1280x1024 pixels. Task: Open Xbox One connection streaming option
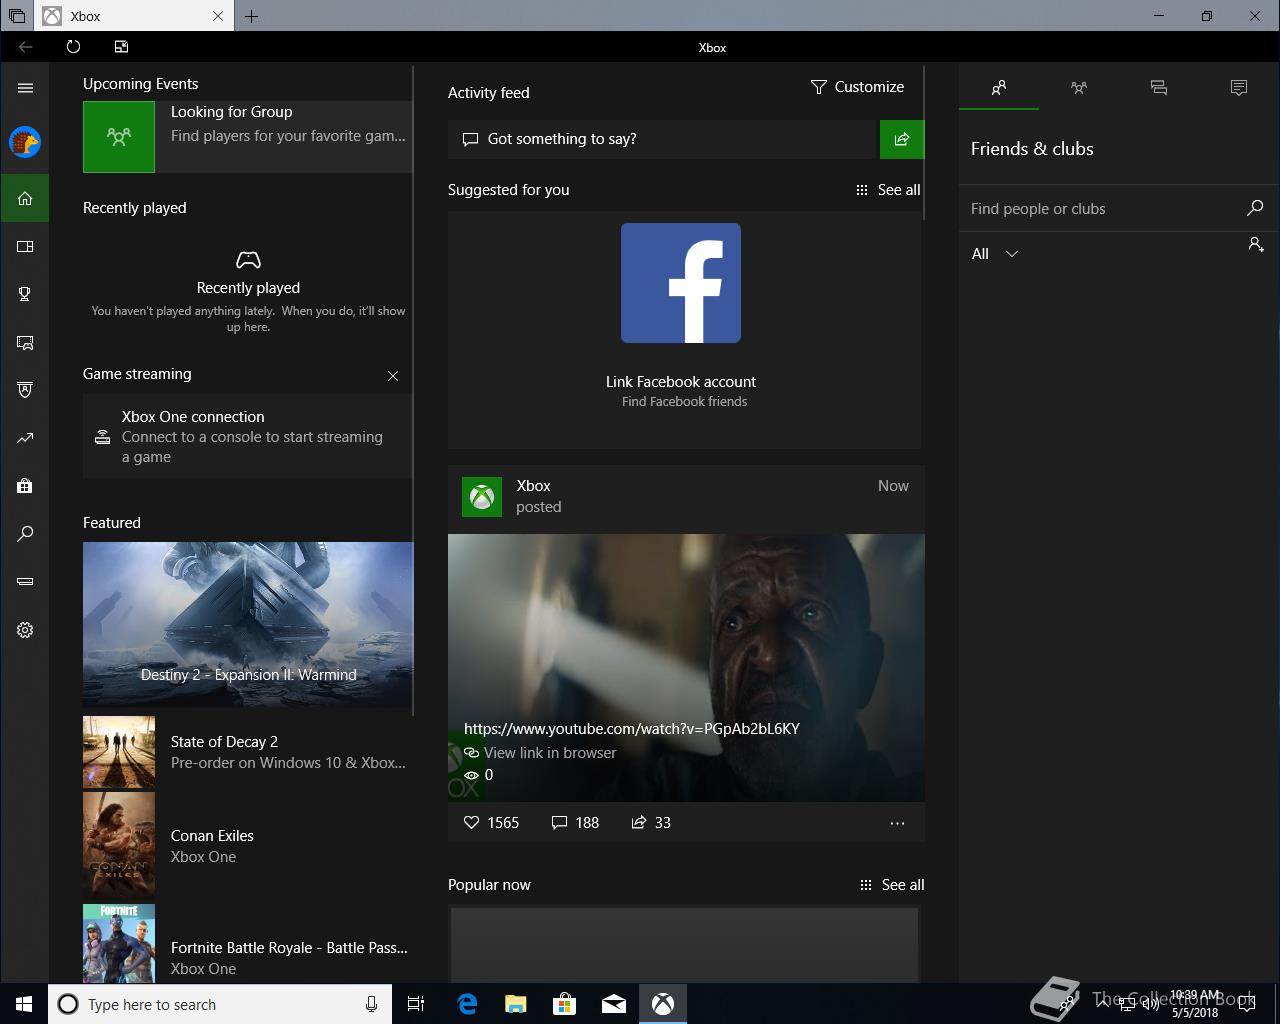248,436
